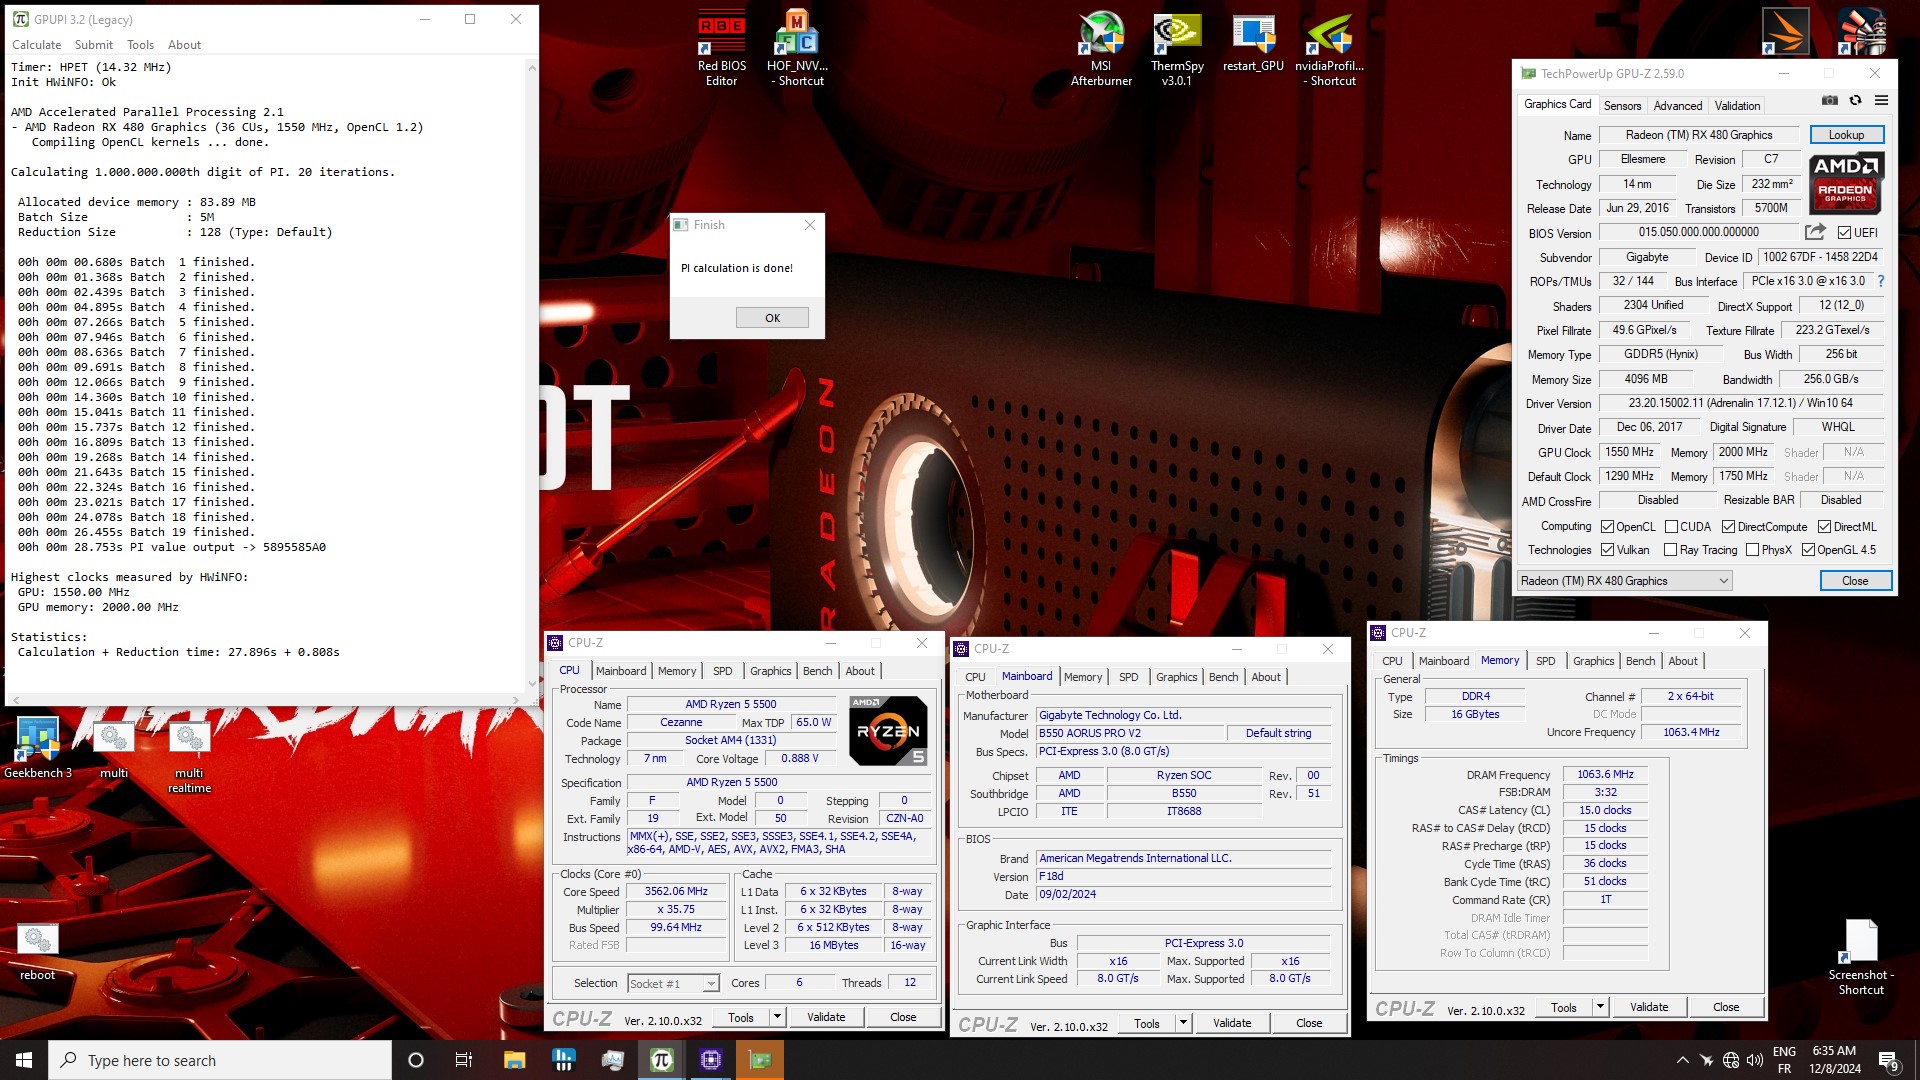Toggle the CUDA checkbox in GPU-Z
Image resolution: width=1920 pixels, height=1080 pixels.
[x=1671, y=527]
